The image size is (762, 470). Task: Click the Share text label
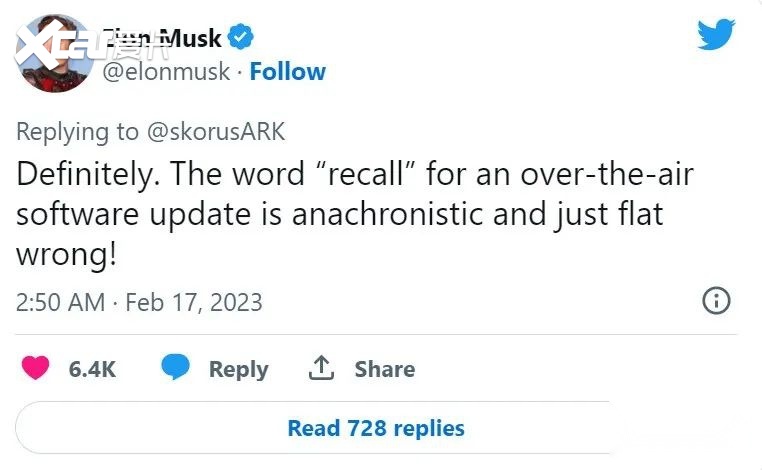click(384, 369)
